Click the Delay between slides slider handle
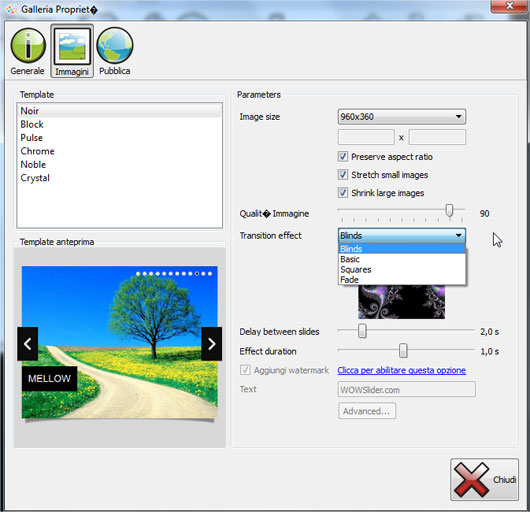Screen dimensions: 530x512 [362, 331]
